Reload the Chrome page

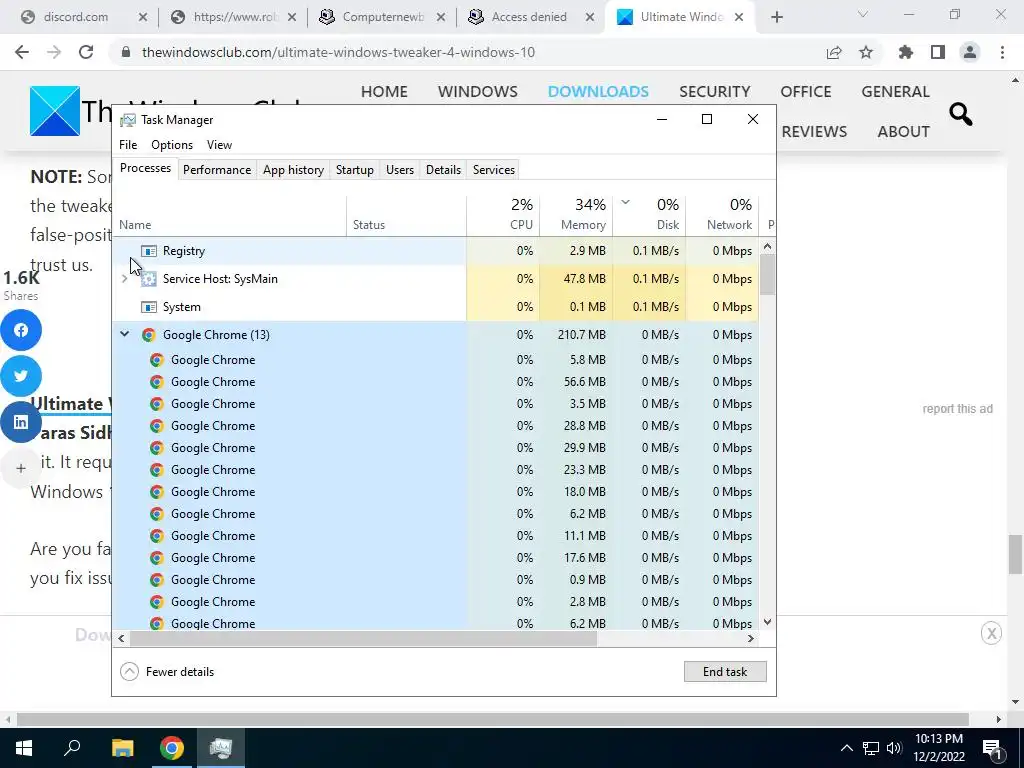86,52
